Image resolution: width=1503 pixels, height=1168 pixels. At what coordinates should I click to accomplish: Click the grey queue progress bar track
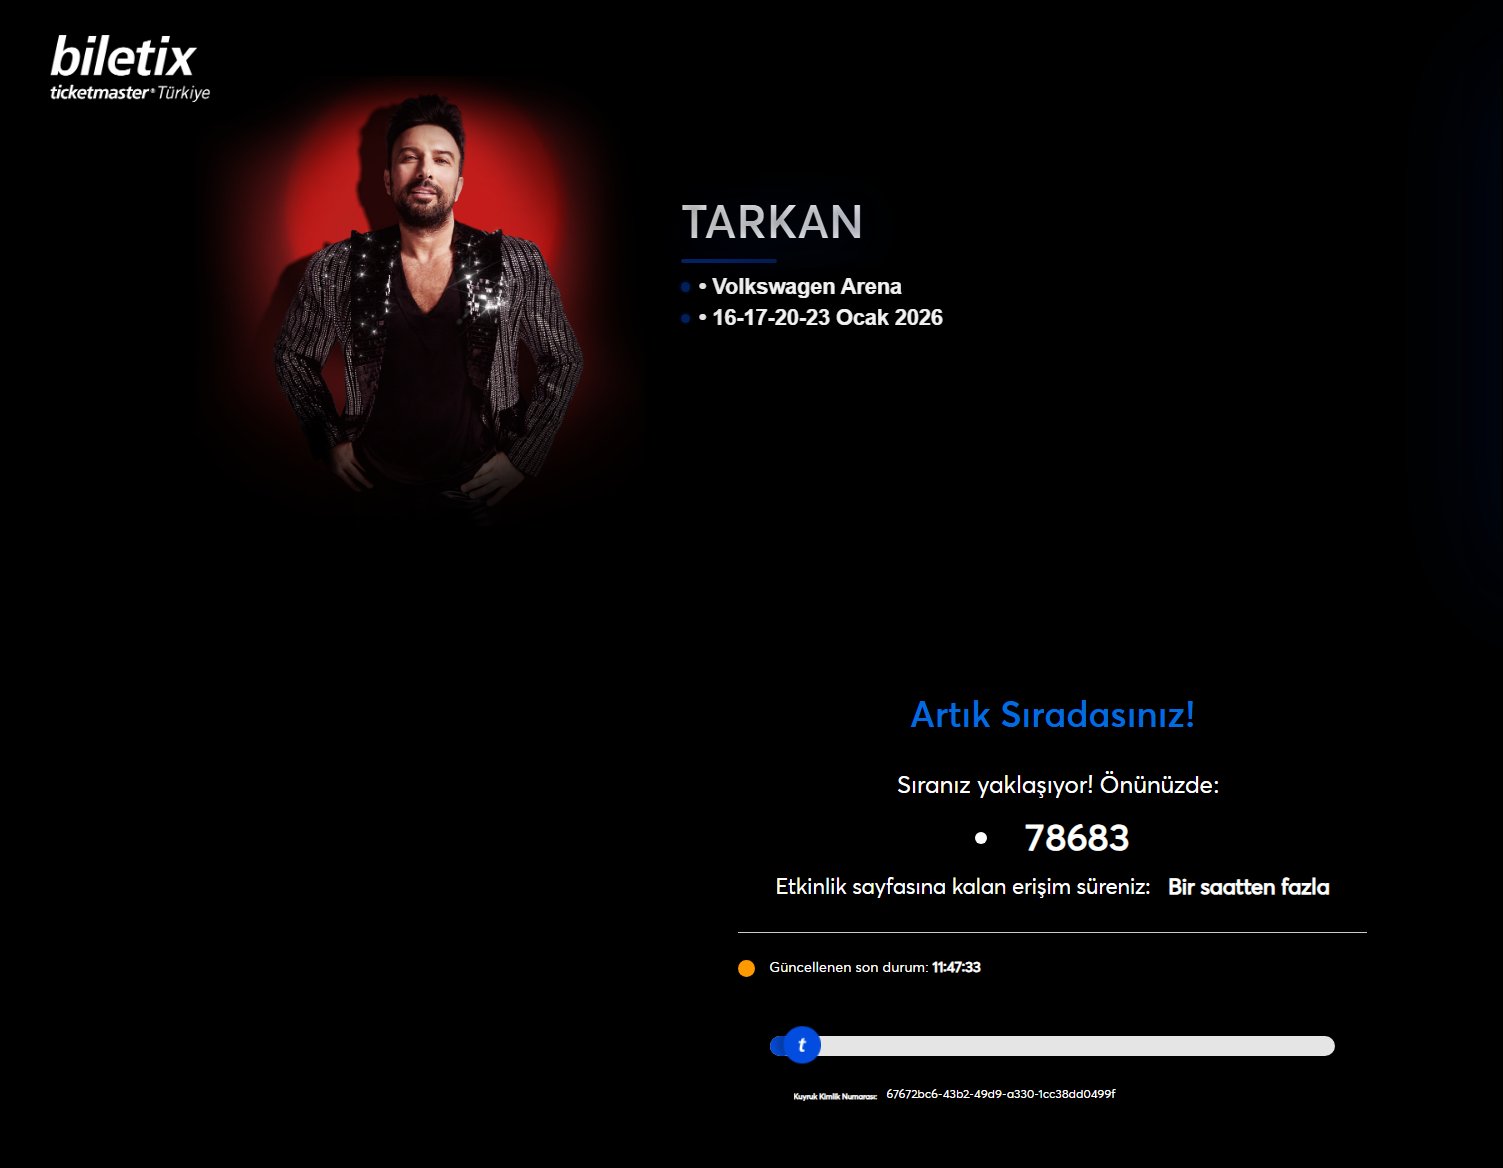click(1052, 1046)
